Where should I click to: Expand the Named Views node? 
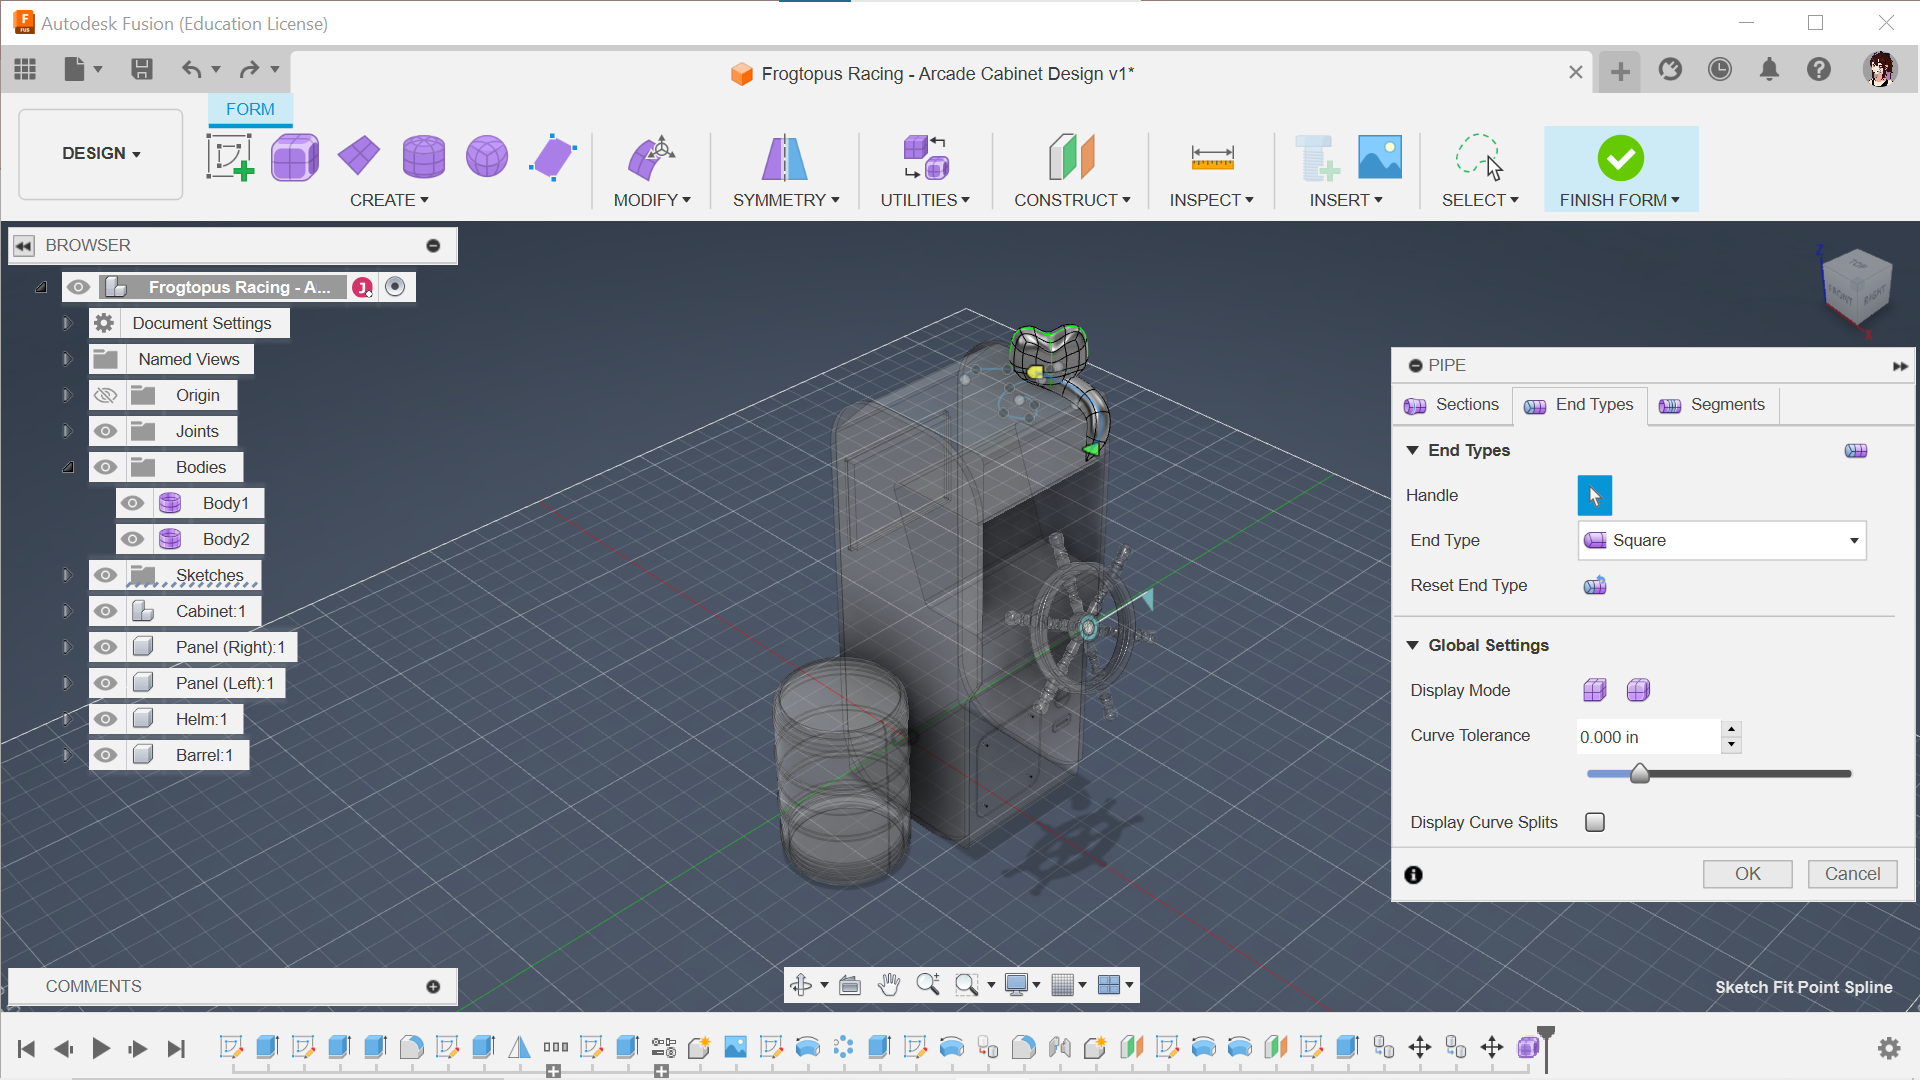[x=67, y=359]
